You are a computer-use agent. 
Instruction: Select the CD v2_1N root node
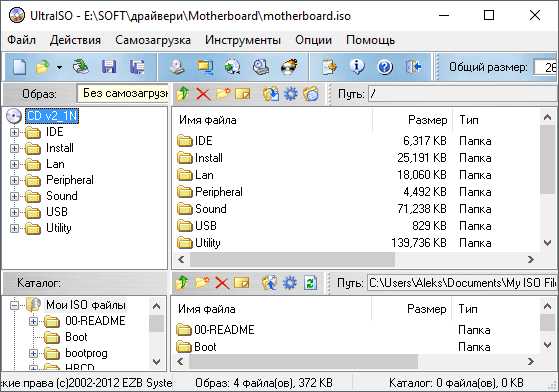(x=52, y=116)
